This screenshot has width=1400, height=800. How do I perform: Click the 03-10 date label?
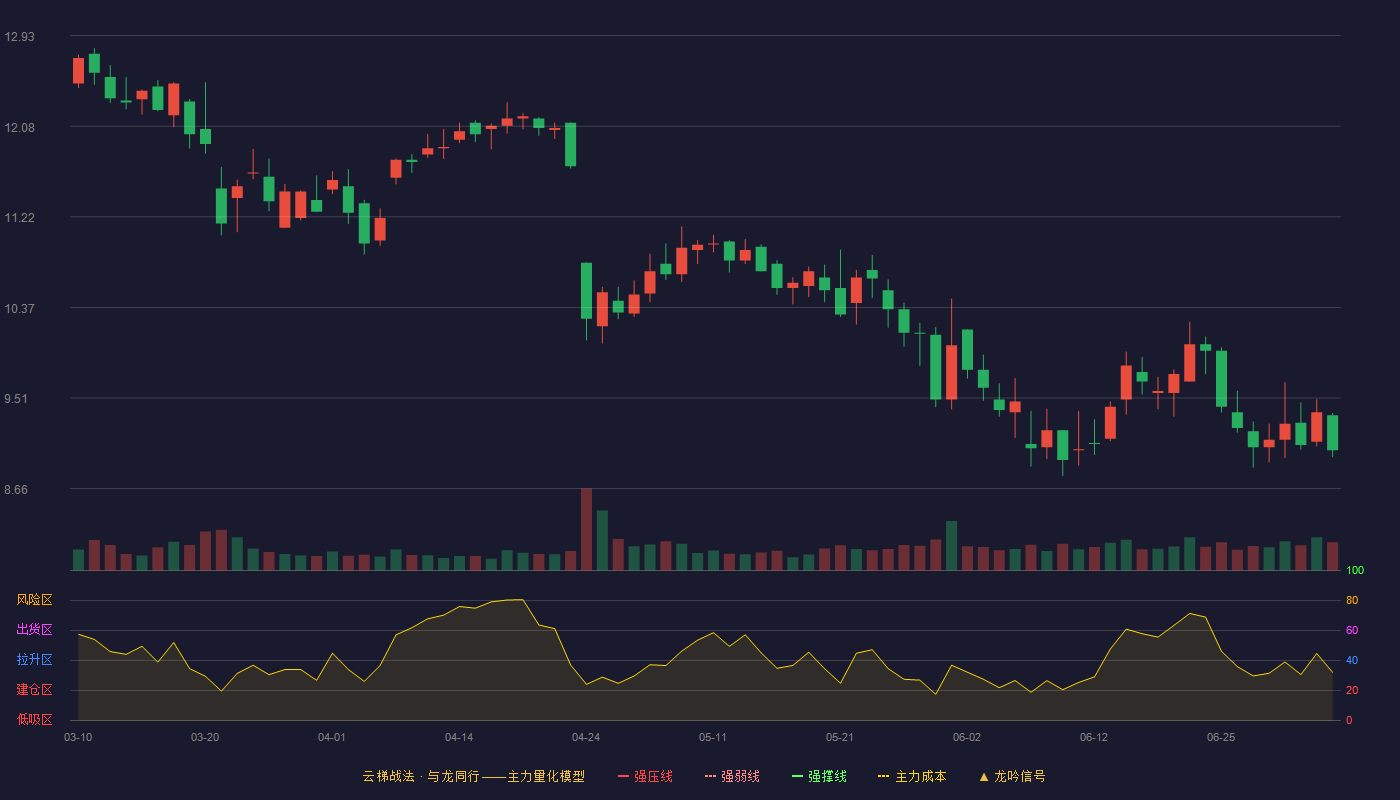(78, 737)
